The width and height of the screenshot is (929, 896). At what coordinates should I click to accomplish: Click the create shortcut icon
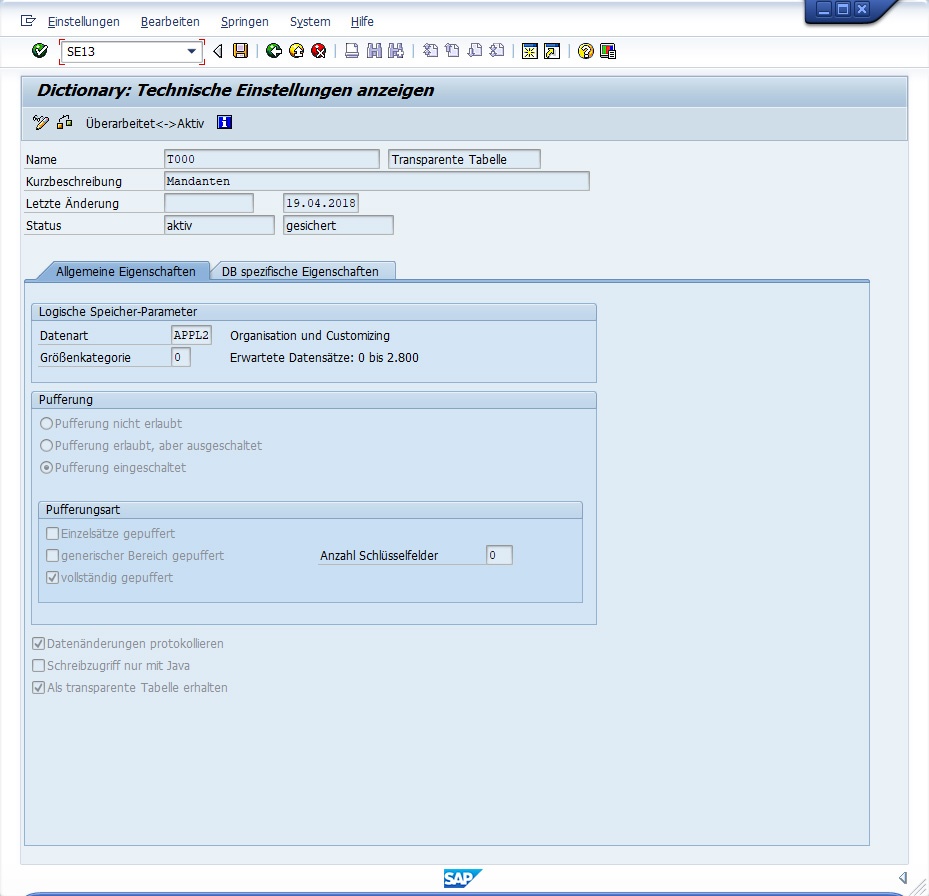point(552,52)
